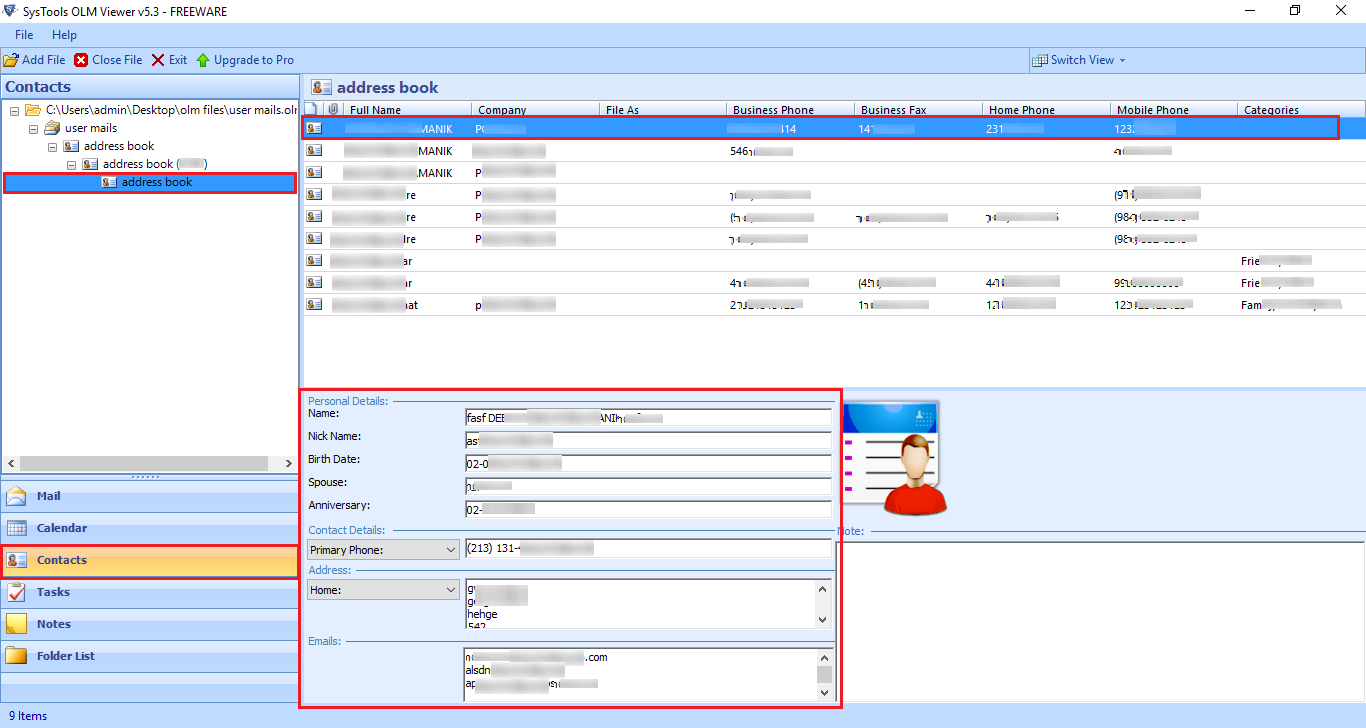Click the Spouse input field
The width and height of the screenshot is (1366, 728).
648,486
